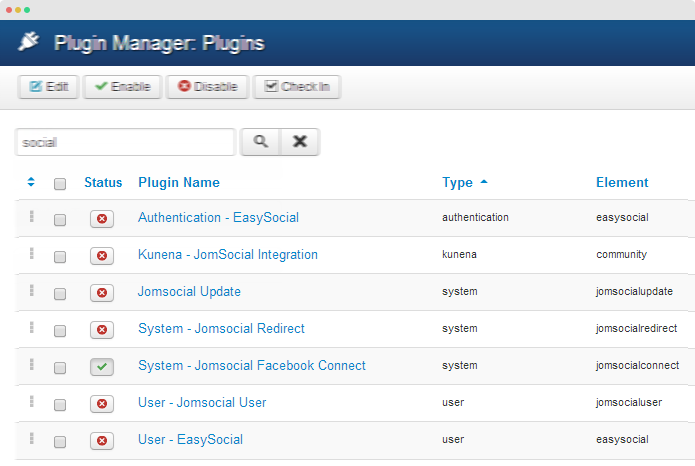Check the box for Jomsocial Update
Screen dimensions: 695x466
tap(60, 294)
